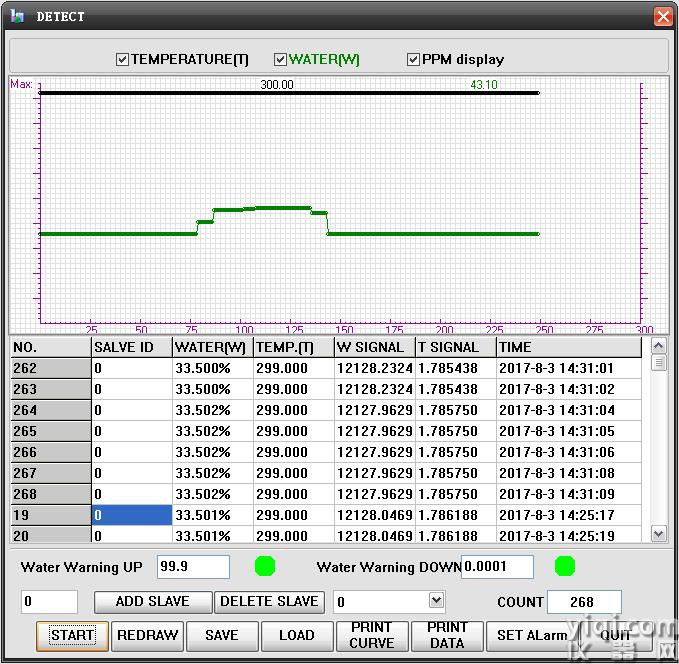The image size is (679, 664).
Task: Click the W SIGNAL column header
Action: [375, 347]
